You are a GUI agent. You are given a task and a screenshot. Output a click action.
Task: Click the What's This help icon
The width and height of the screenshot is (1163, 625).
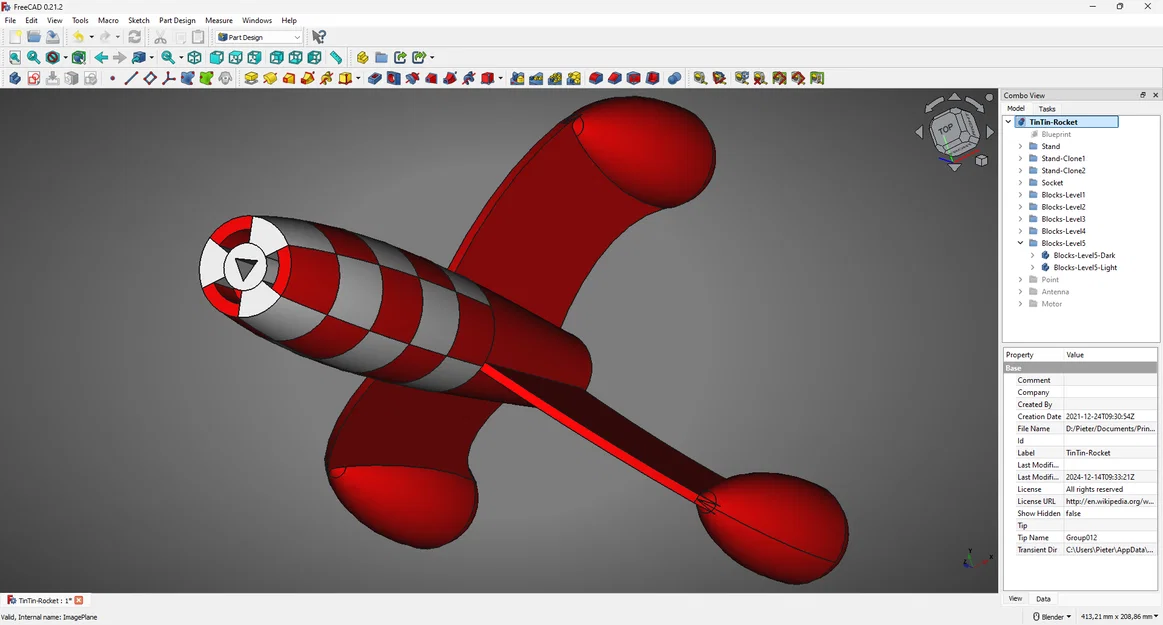tap(319, 37)
